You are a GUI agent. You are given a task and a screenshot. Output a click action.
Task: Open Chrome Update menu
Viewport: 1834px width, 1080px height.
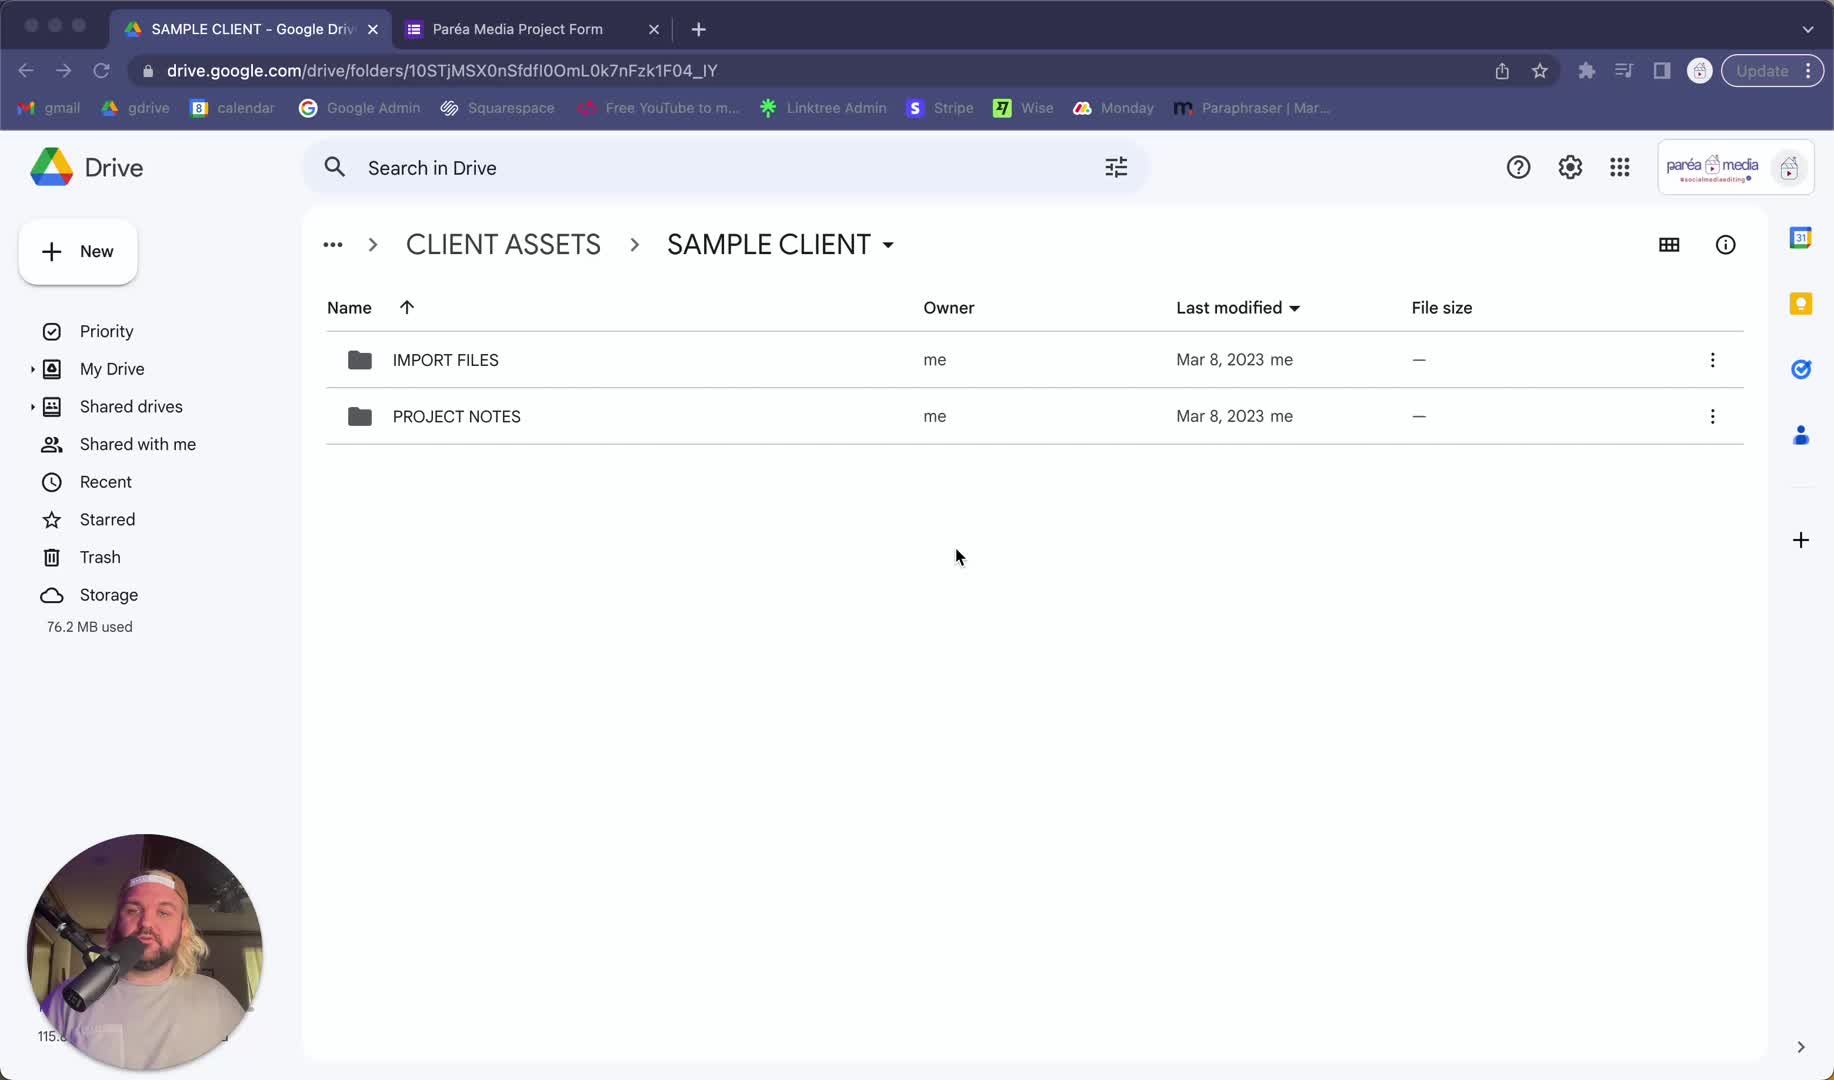(x=1772, y=70)
